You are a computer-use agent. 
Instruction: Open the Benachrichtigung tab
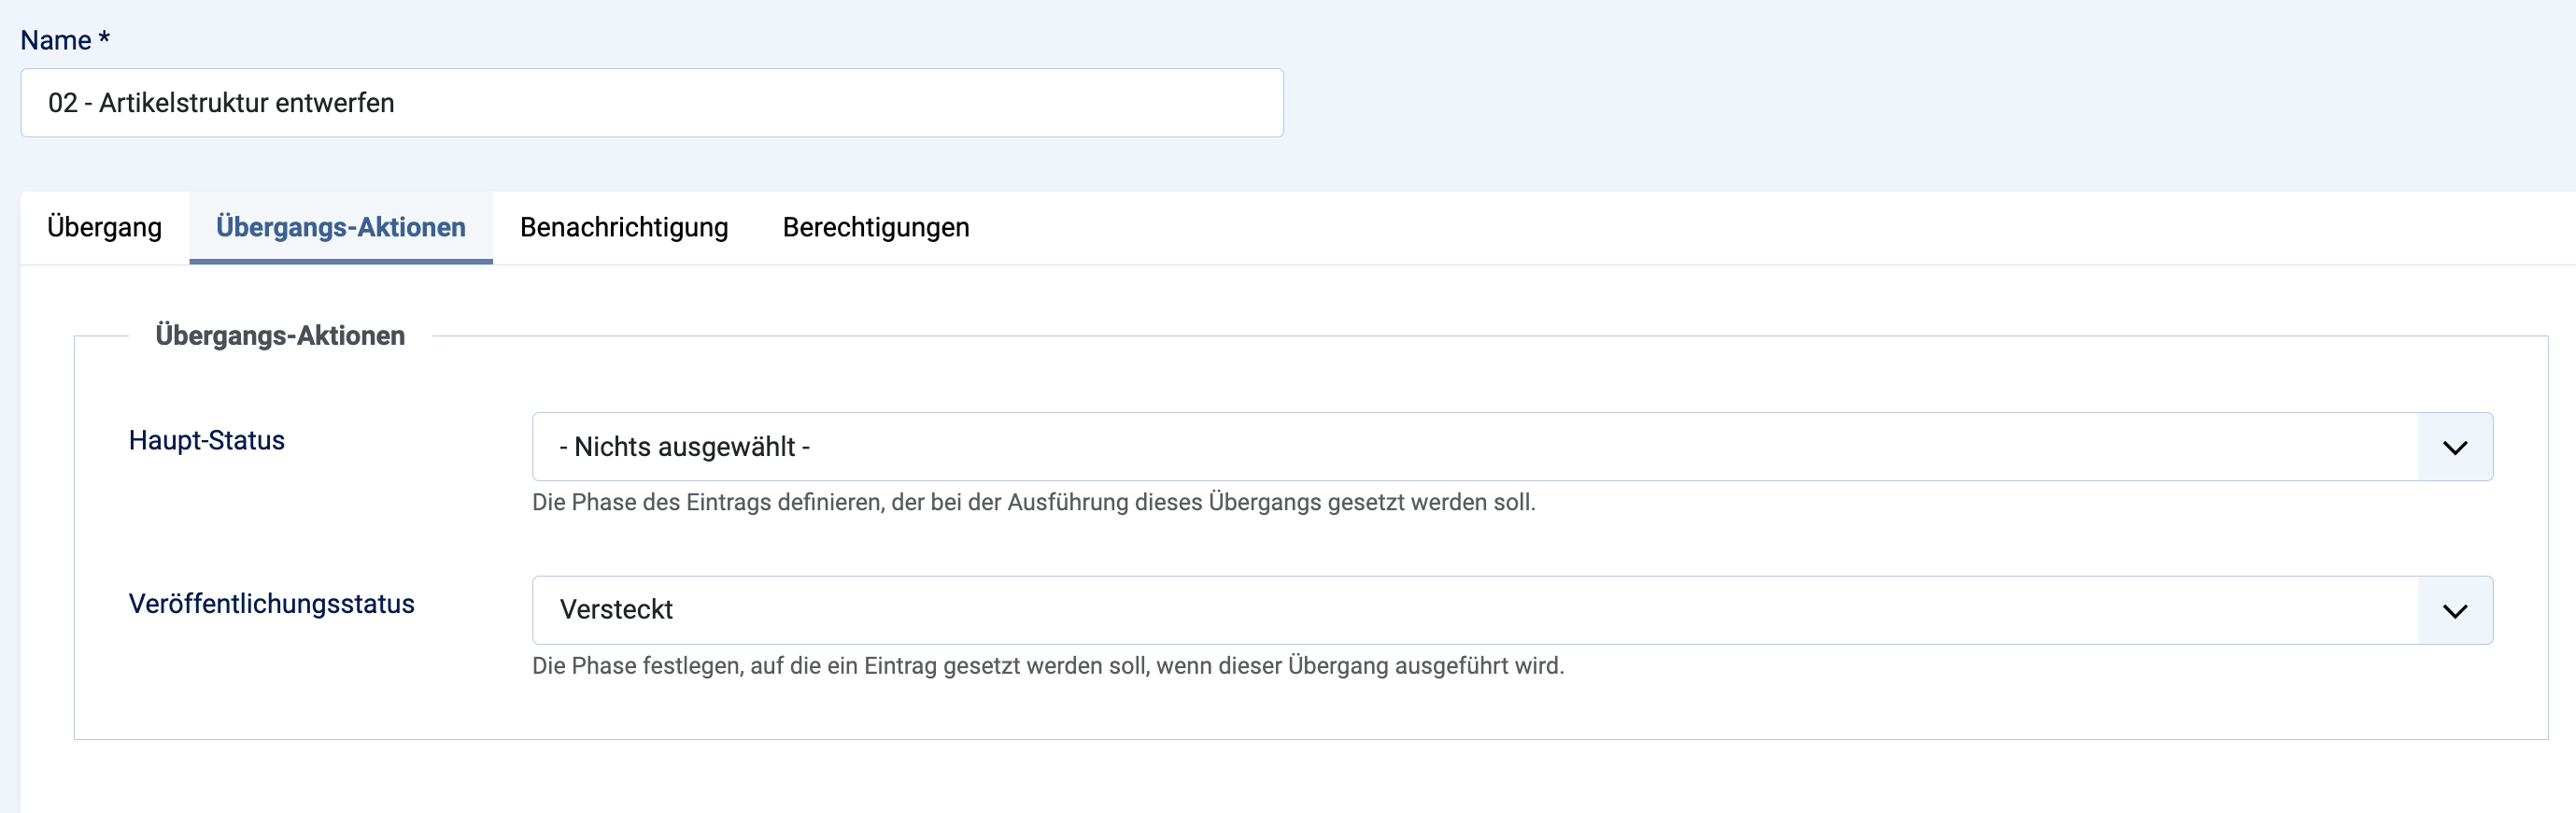pyautogui.click(x=624, y=227)
